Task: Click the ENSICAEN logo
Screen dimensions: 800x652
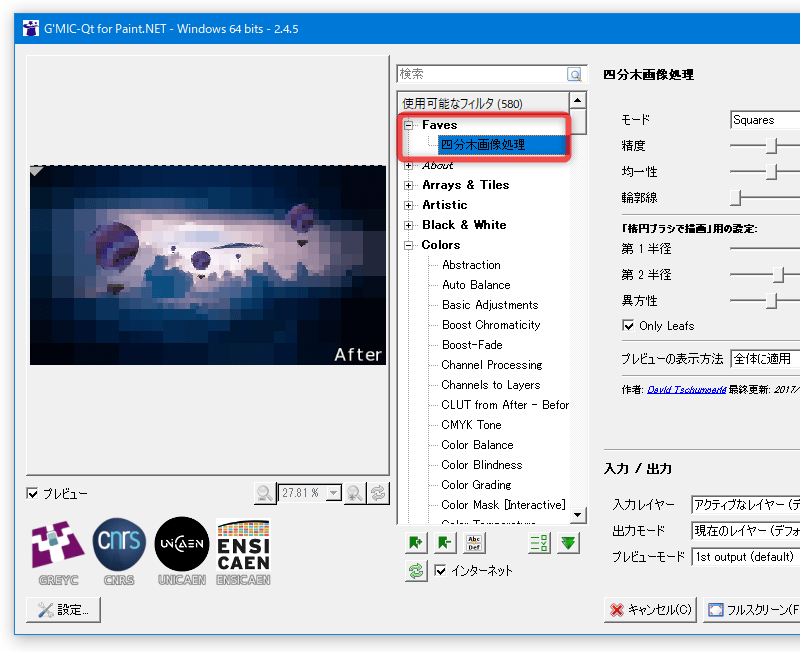Action: [x=243, y=553]
